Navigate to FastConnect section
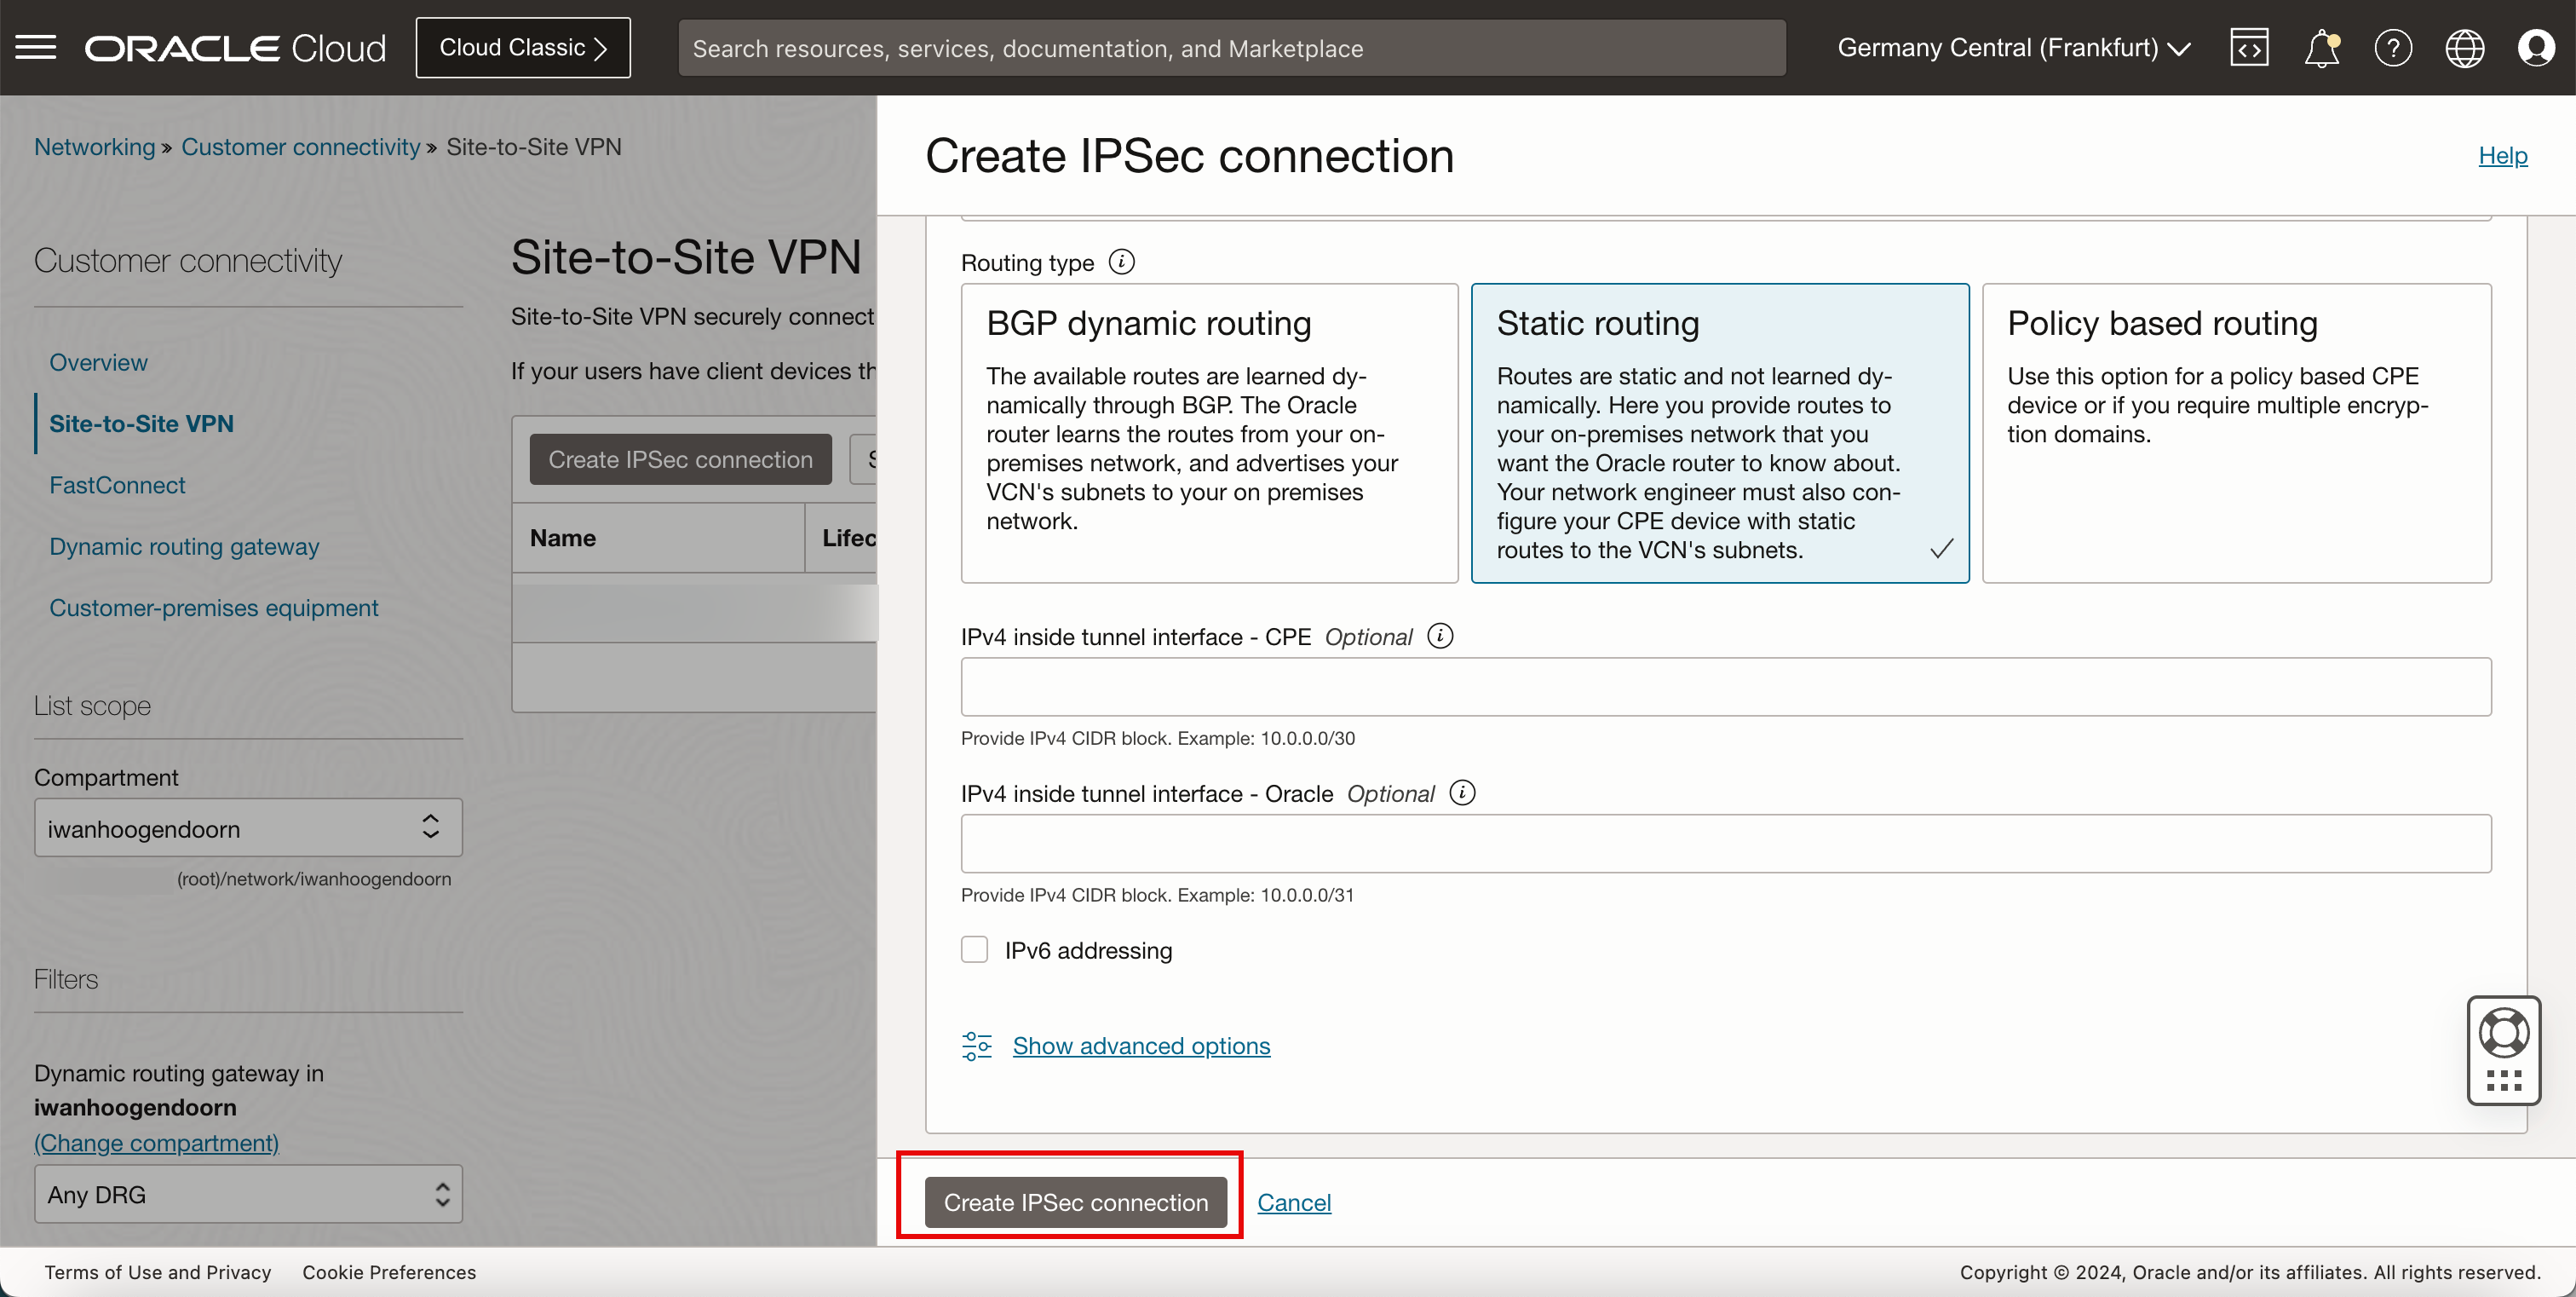 tap(118, 485)
